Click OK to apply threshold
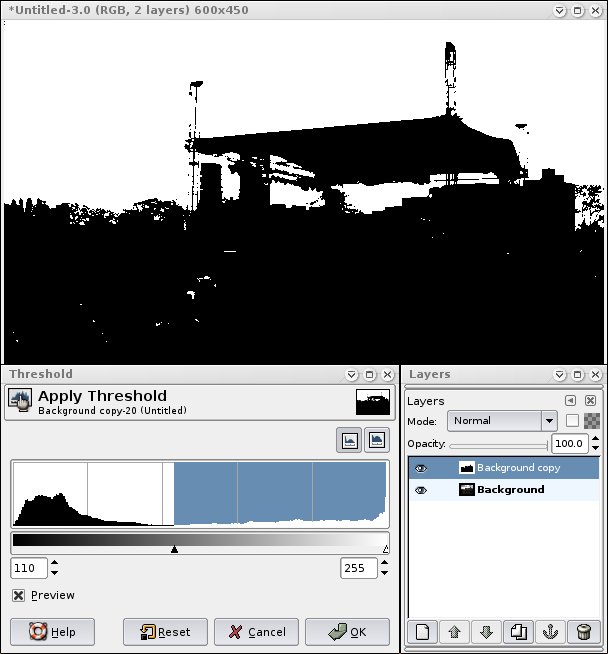Viewport: 608px width, 654px height. click(347, 632)
